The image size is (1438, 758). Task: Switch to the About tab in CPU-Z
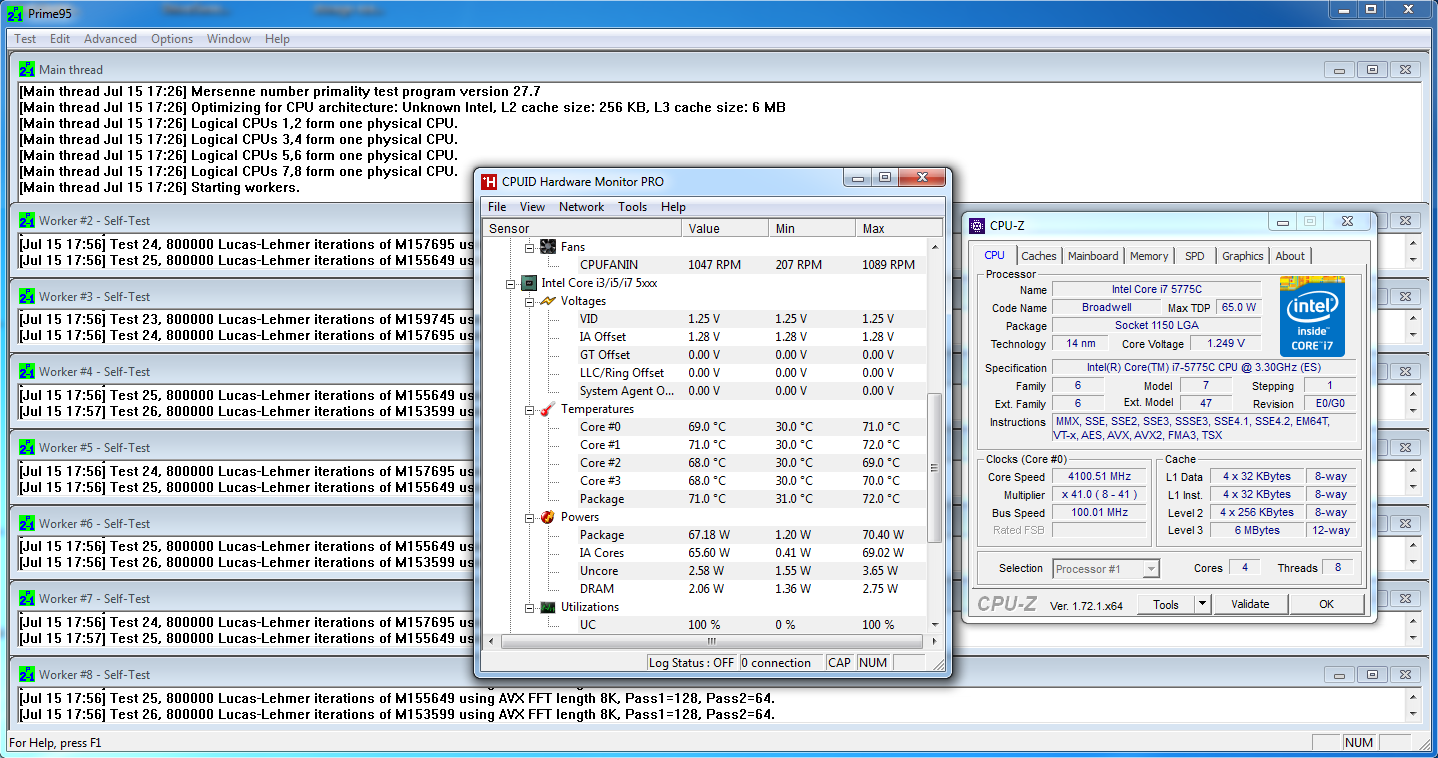point(1290,256)
